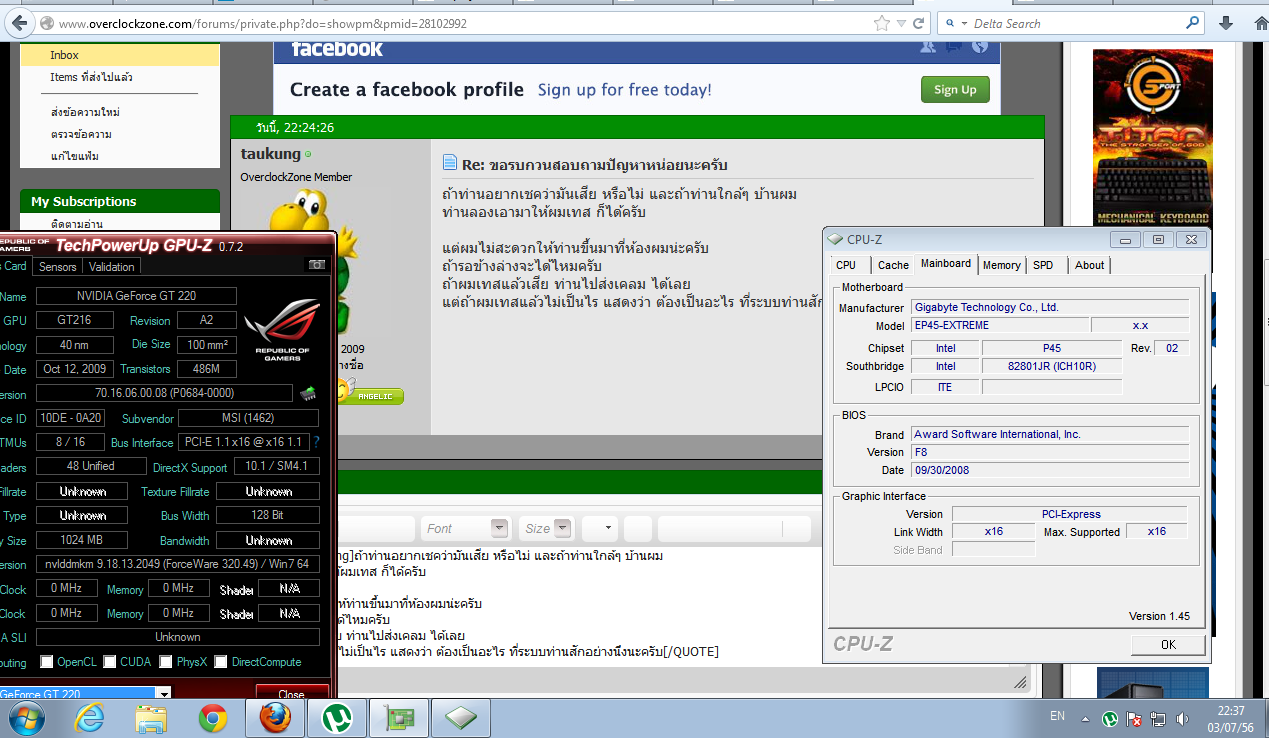The image size is (1269, 738).
Task: Click the network tray icon
Action: 1158,718
